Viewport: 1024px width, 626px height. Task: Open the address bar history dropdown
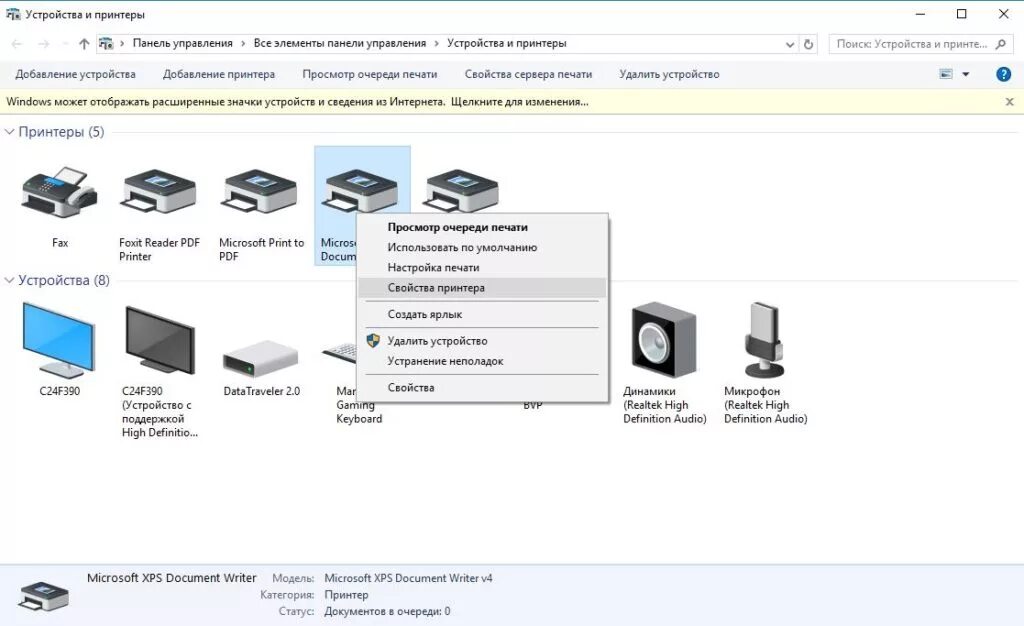click(x=790, y=44)
